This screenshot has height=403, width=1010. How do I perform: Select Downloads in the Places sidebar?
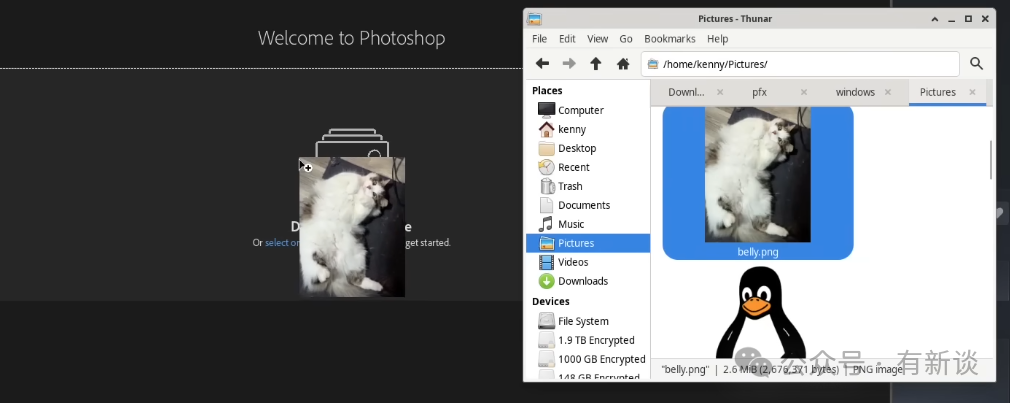[582, 281]
